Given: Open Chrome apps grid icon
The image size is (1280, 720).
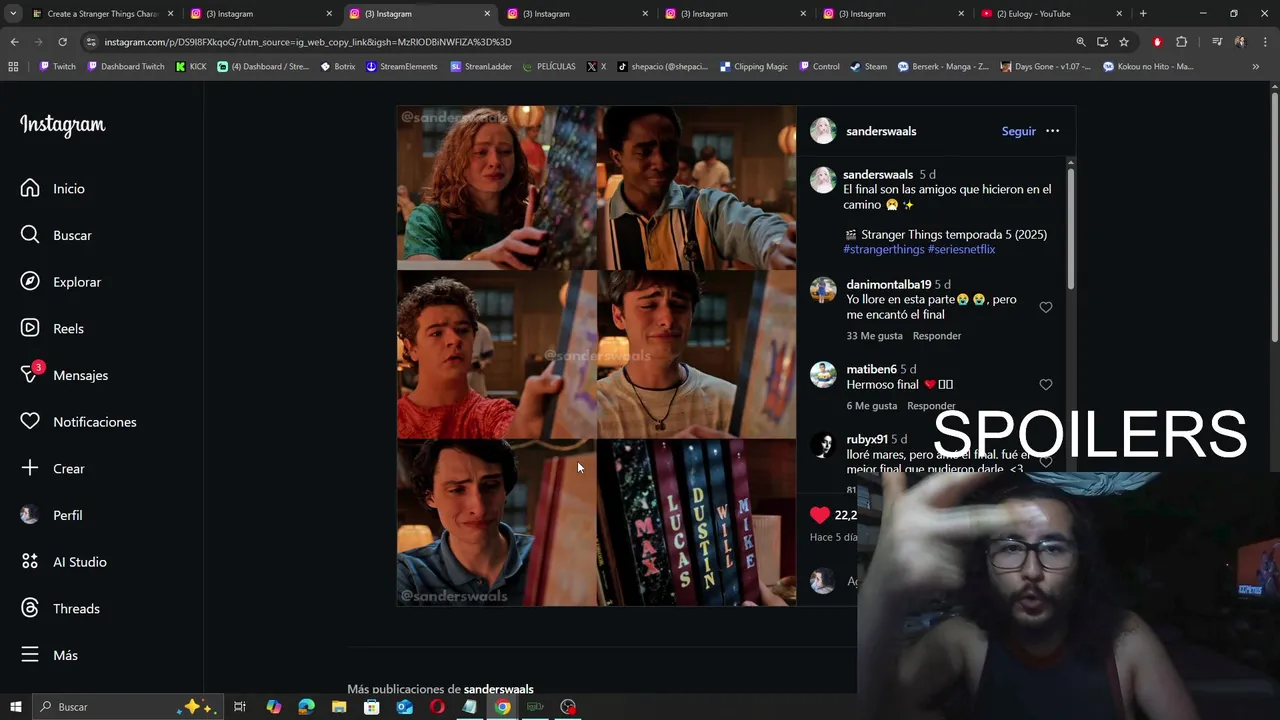Looking at the screenshot, I should coord(13,67).
